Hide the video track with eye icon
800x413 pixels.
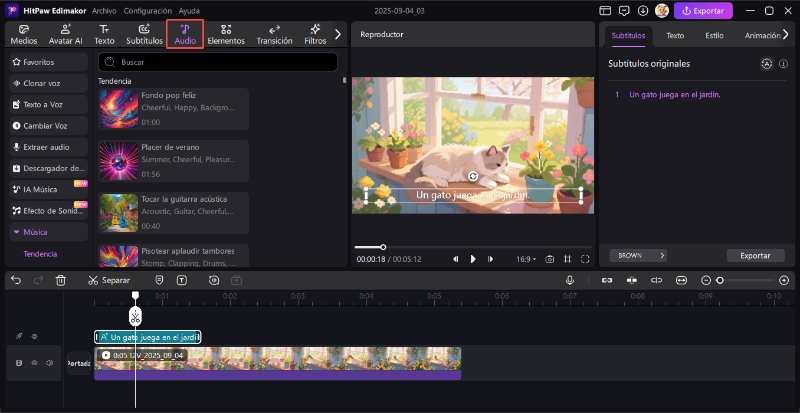(x=34, y=363)
